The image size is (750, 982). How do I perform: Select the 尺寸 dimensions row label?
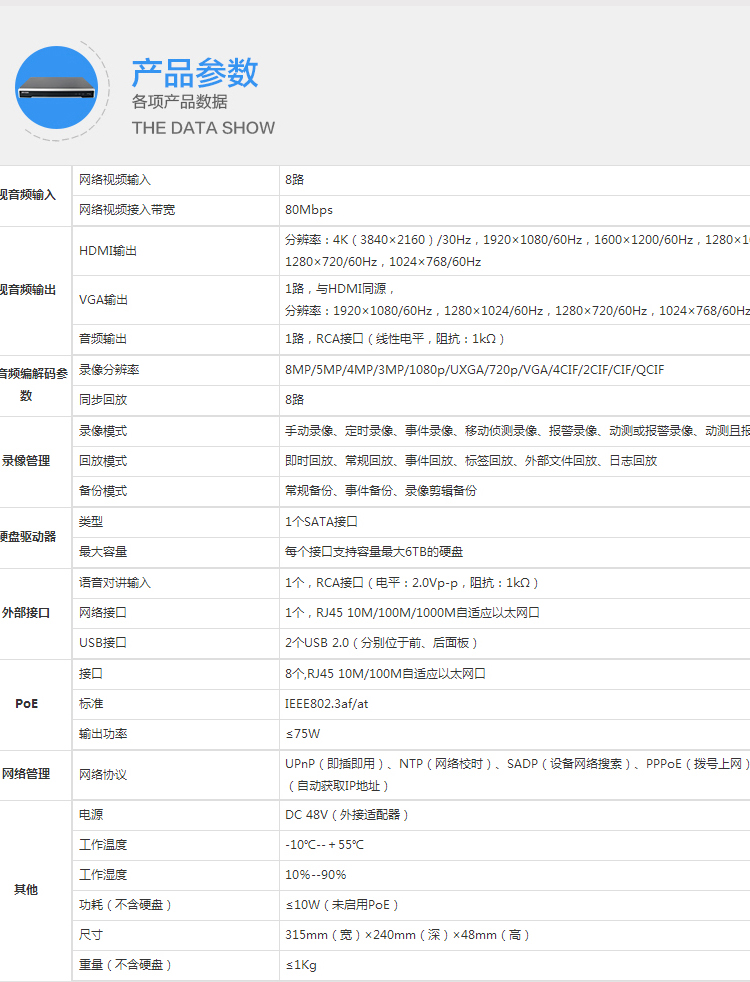(x=91, y=934)
